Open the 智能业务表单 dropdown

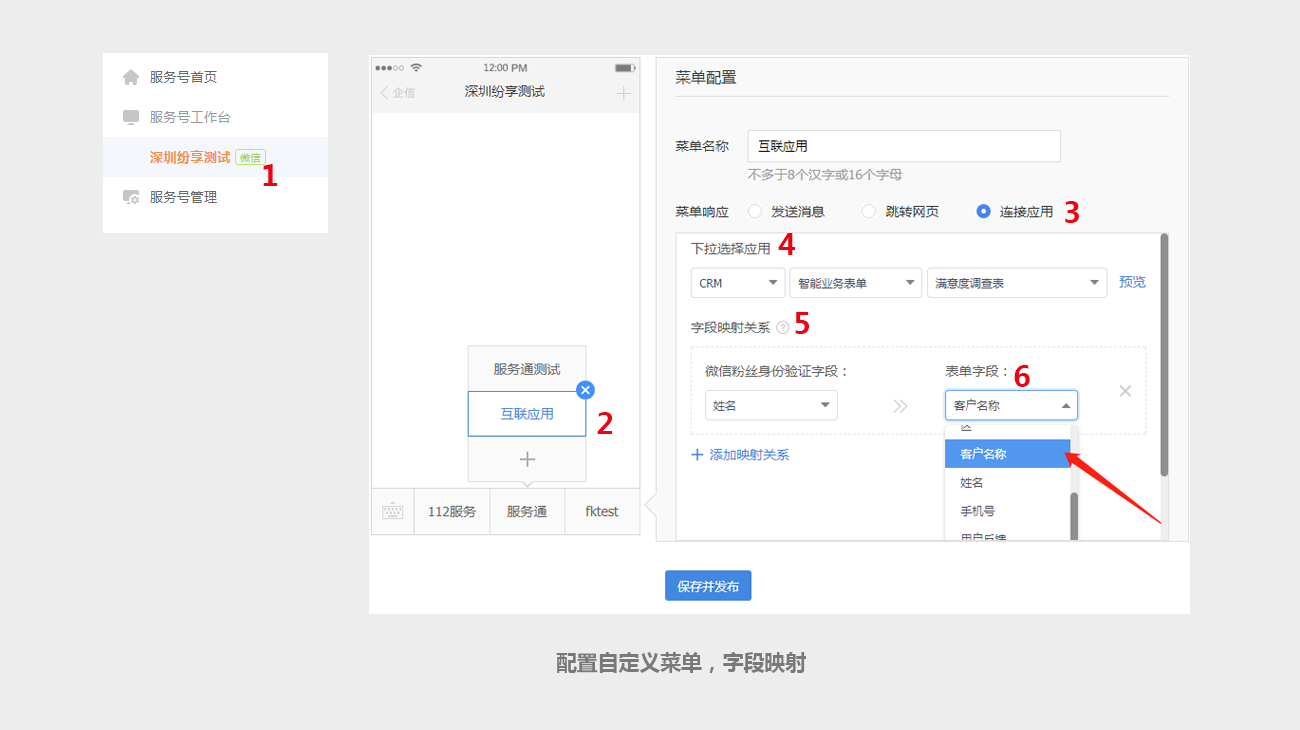click(855, 283)
